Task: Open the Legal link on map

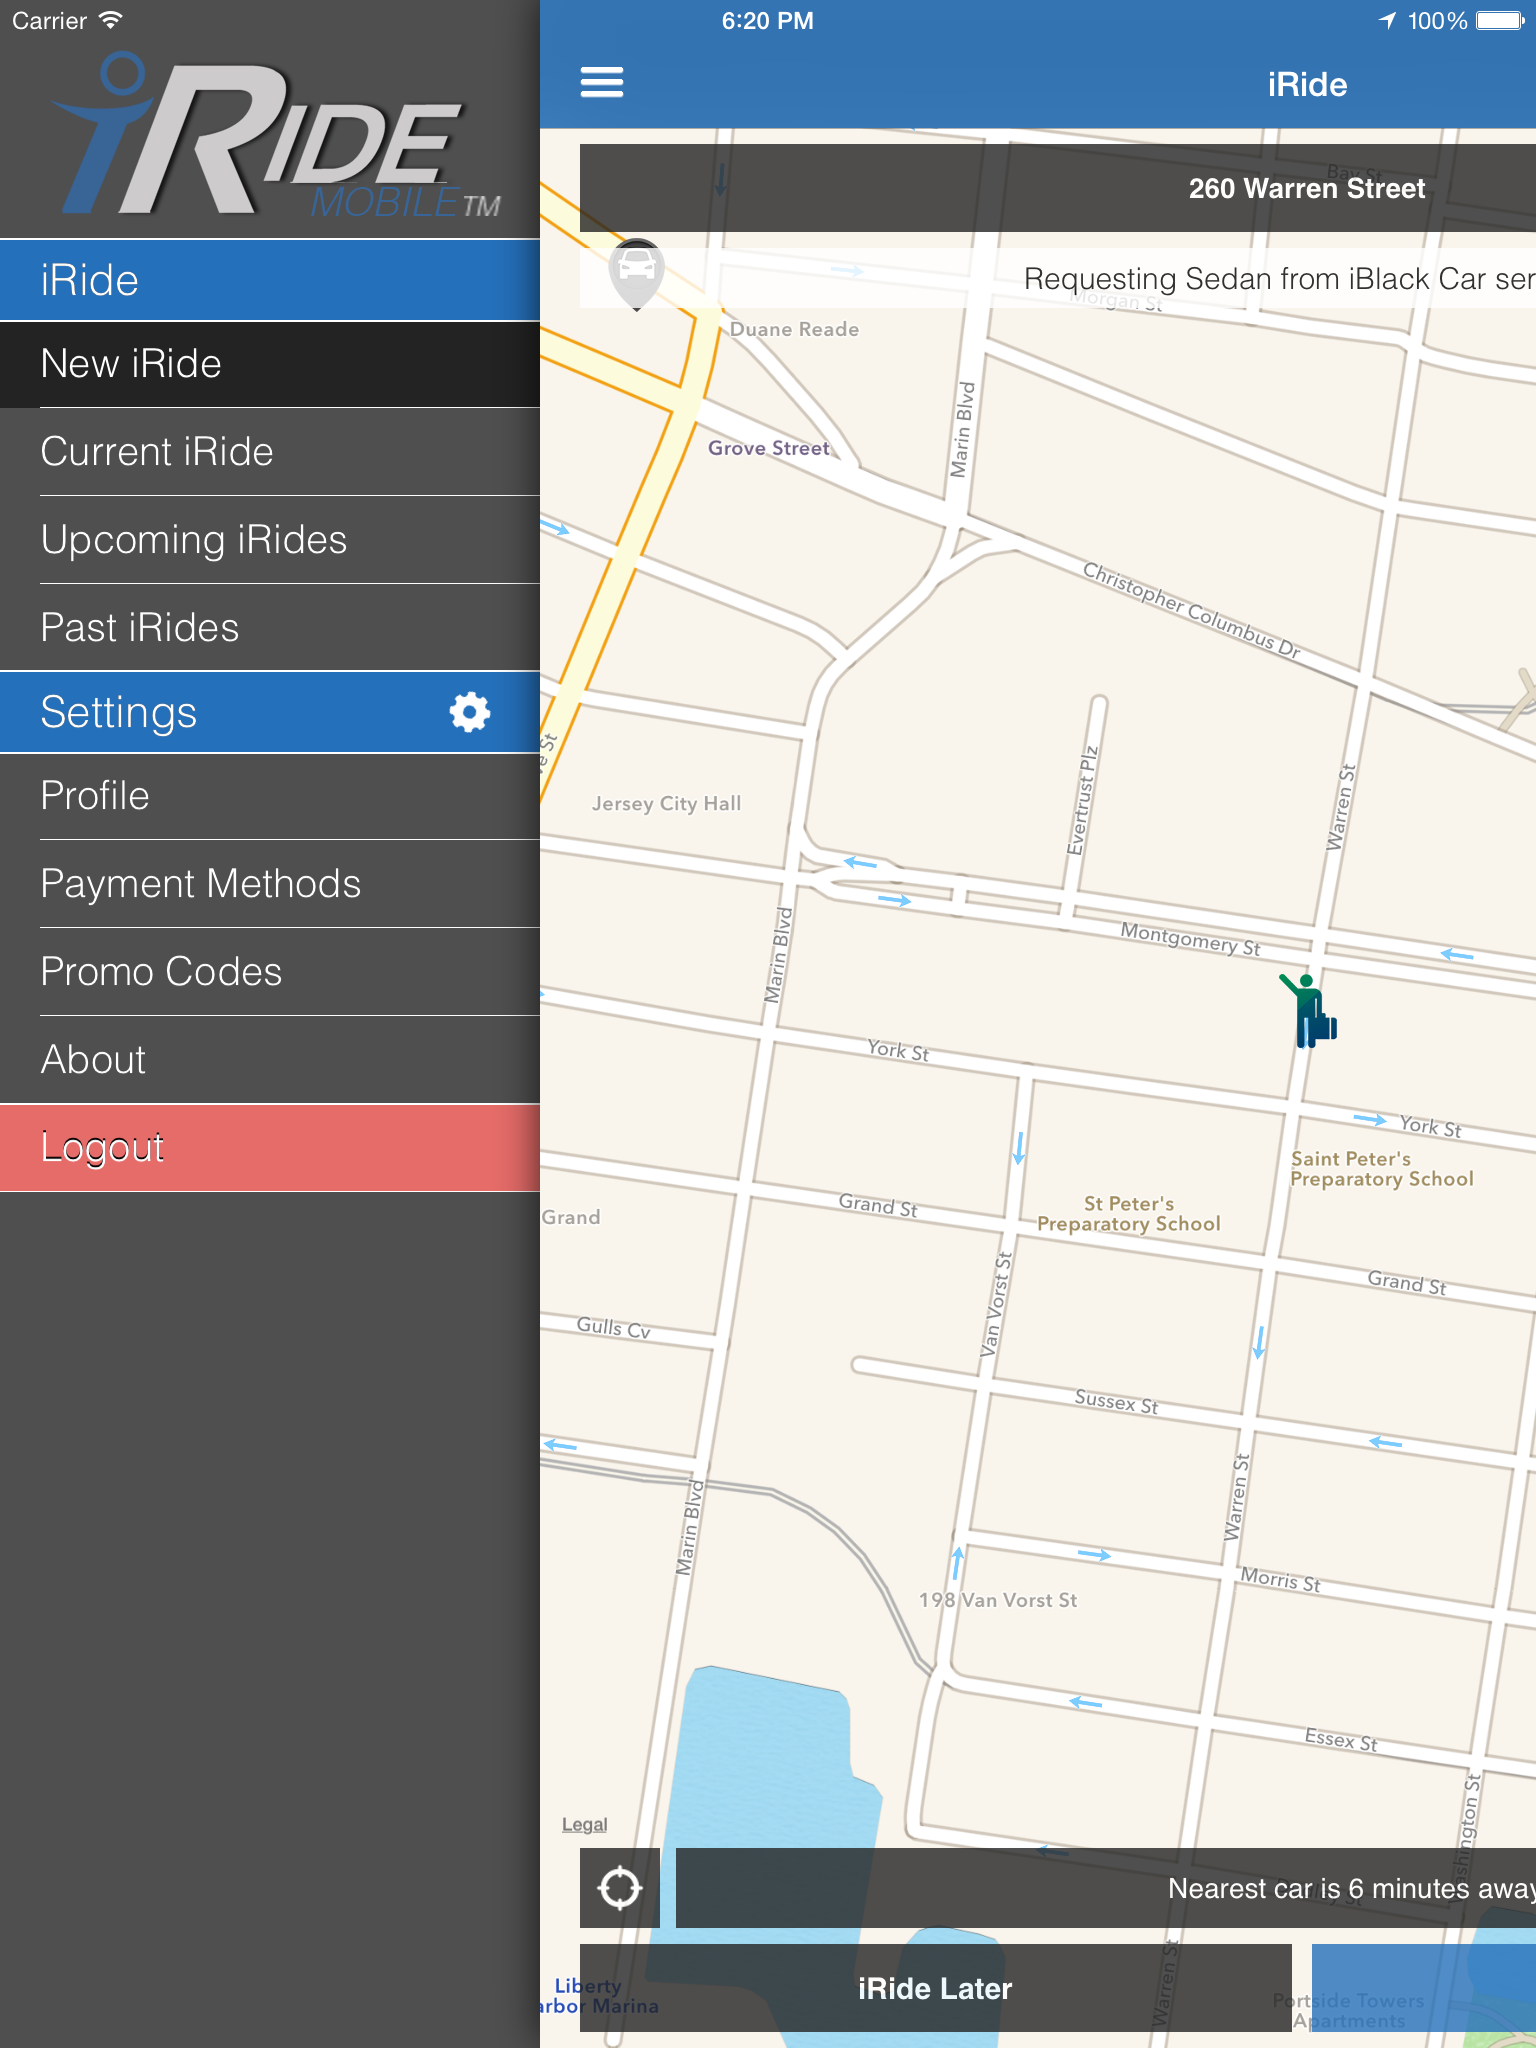Action: 585,1824
